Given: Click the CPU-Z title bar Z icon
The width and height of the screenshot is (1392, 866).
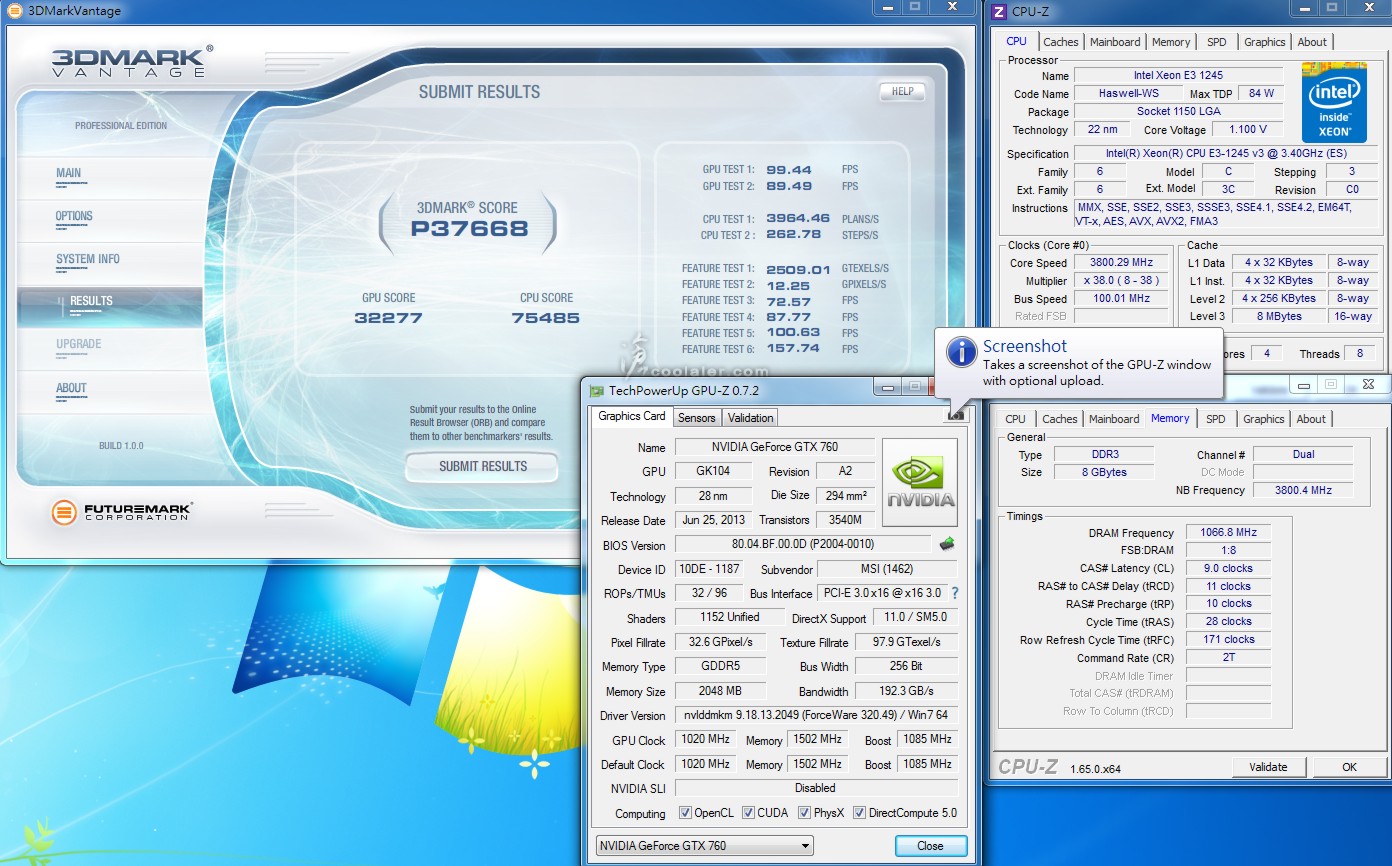Looking at the screenshot, I should coord(999,11).
